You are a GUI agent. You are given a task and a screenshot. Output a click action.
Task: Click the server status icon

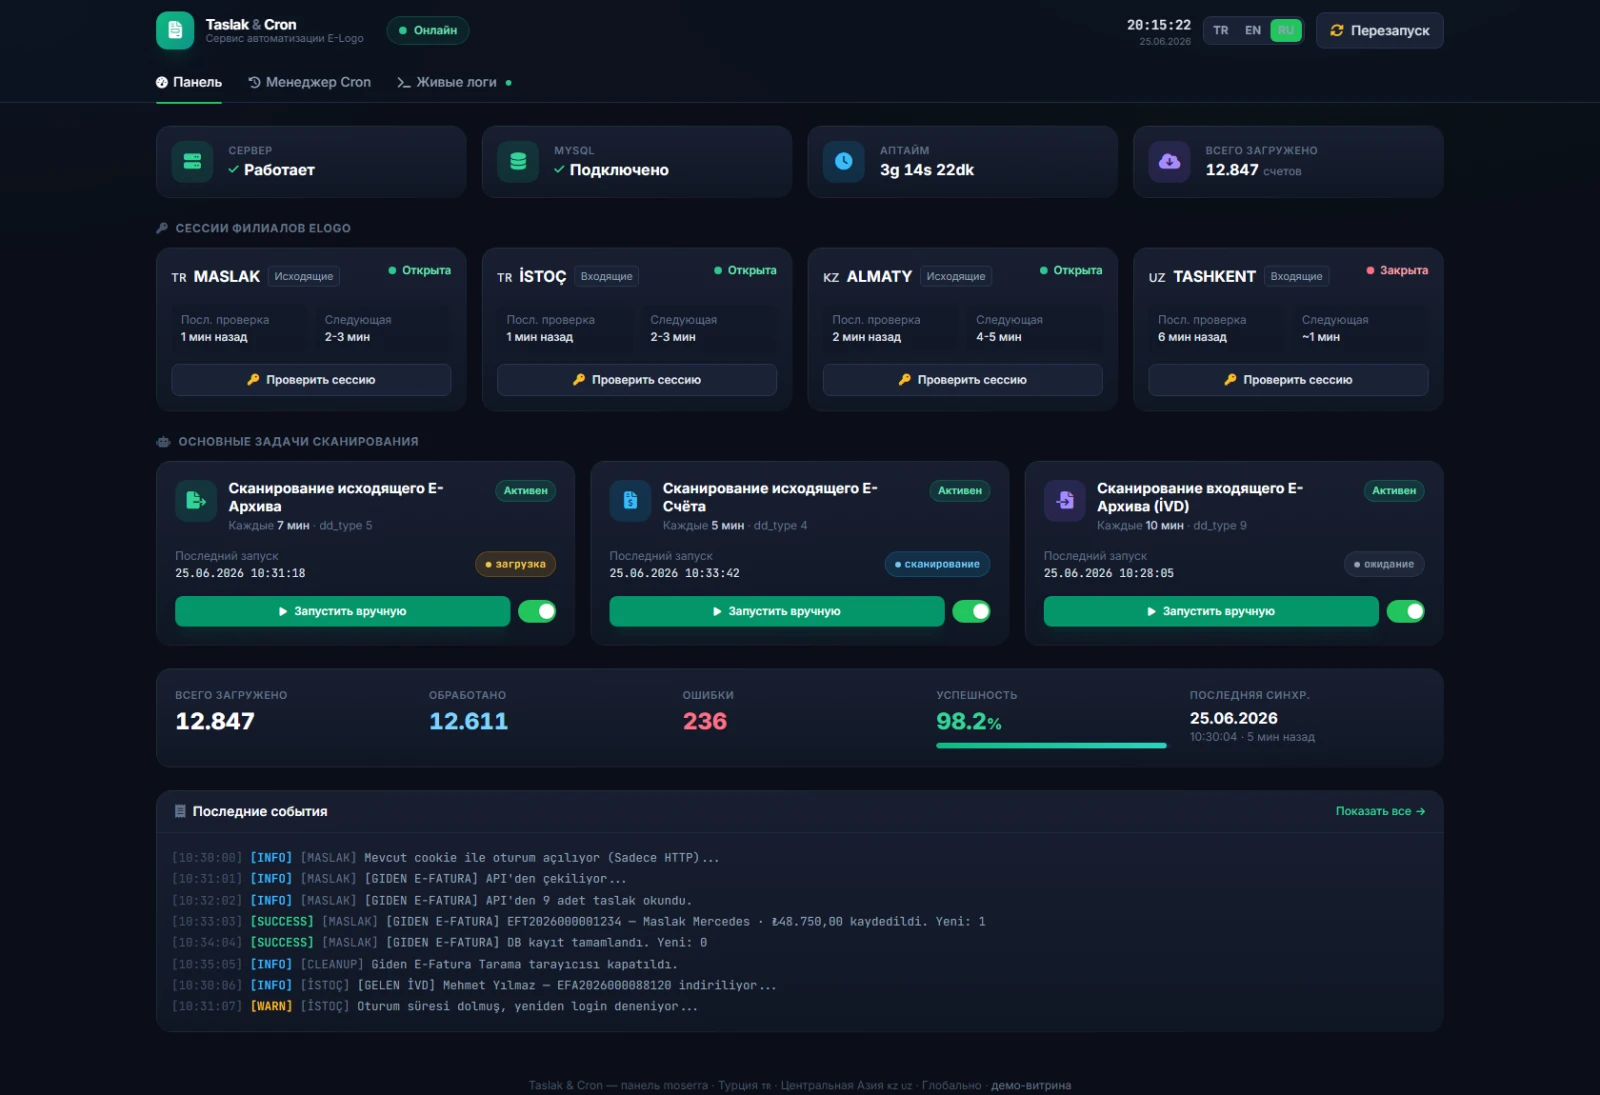point(193,161)
